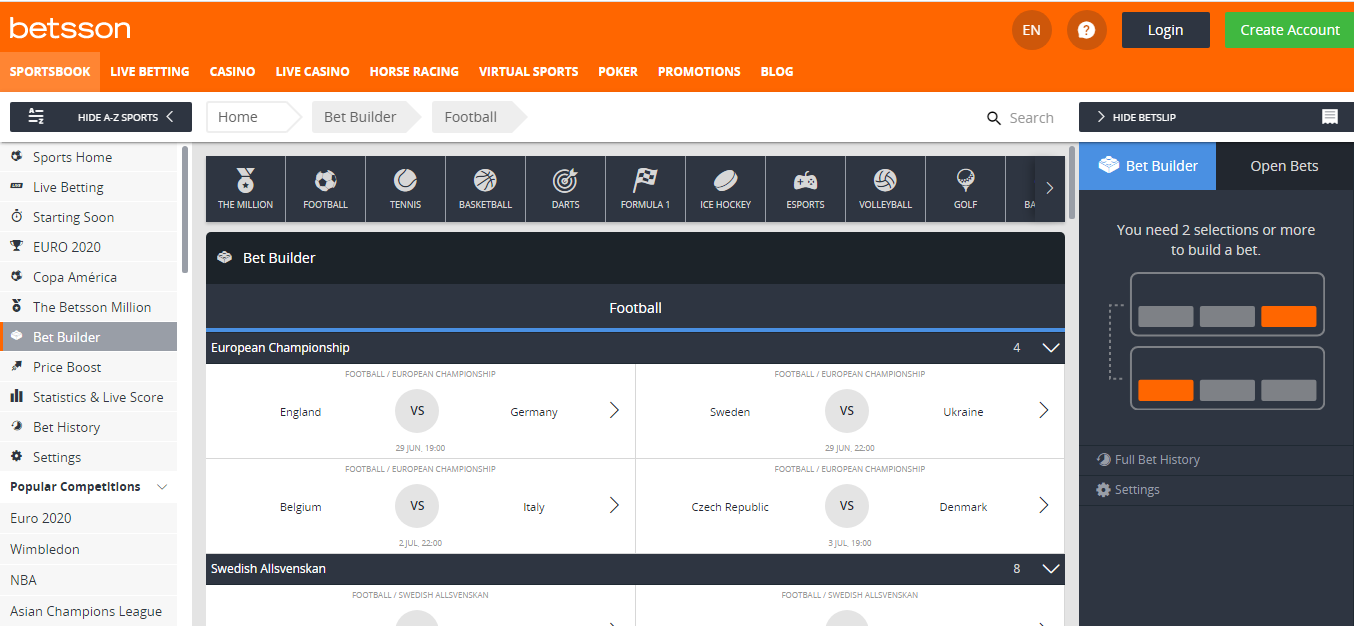Click the Bet Builder breadcrumb
Image resolution: width=1354 pixels, height=626 pixels.
(x=363, y=117)
